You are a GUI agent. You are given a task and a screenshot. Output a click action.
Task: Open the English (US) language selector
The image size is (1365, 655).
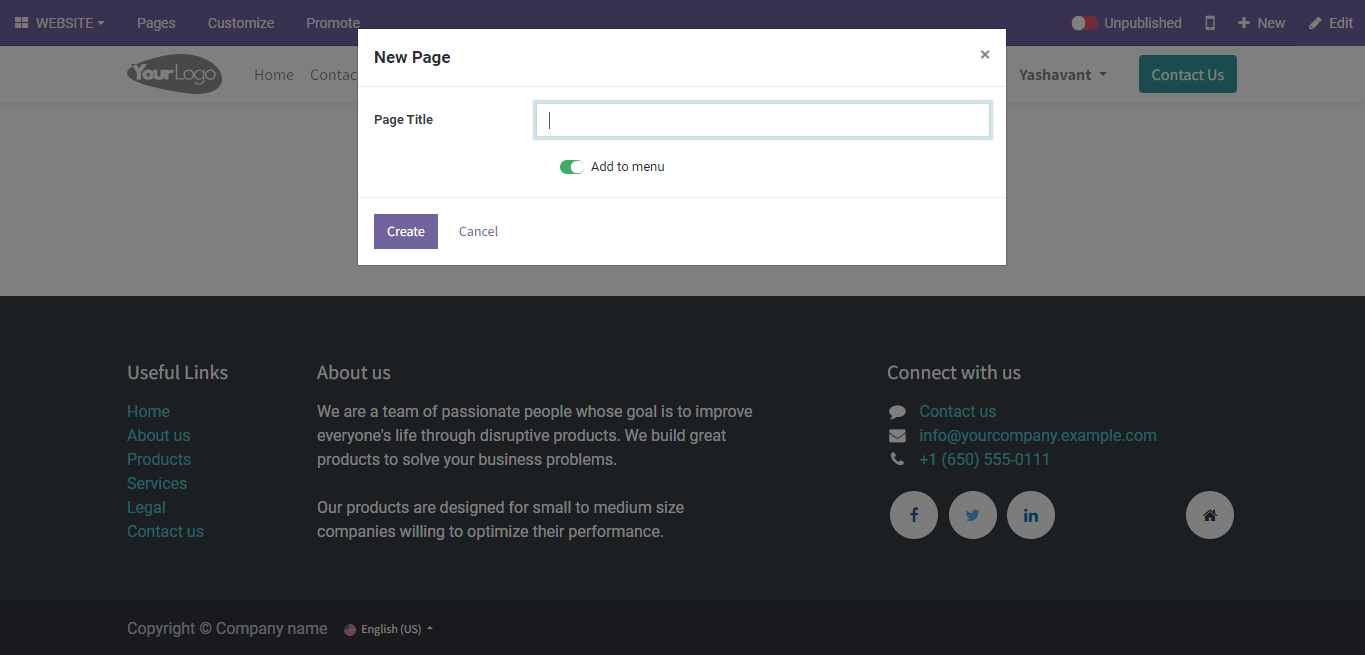390,629
